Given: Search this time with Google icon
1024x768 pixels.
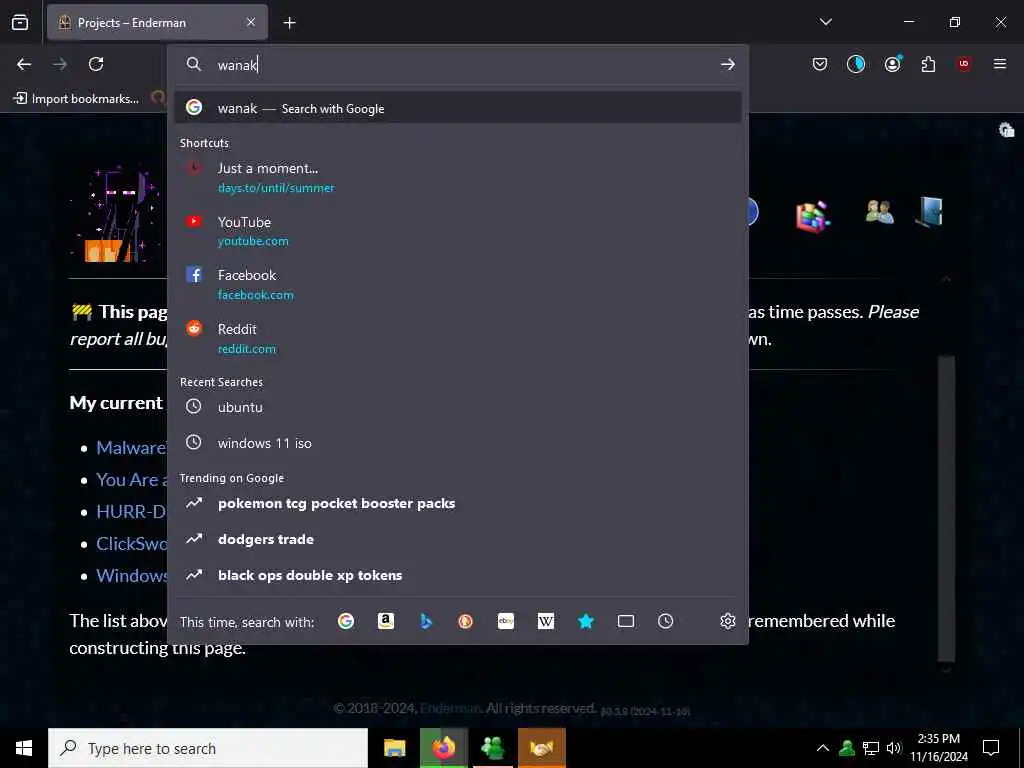Looking at the screenshot, I should click(346, 621).
